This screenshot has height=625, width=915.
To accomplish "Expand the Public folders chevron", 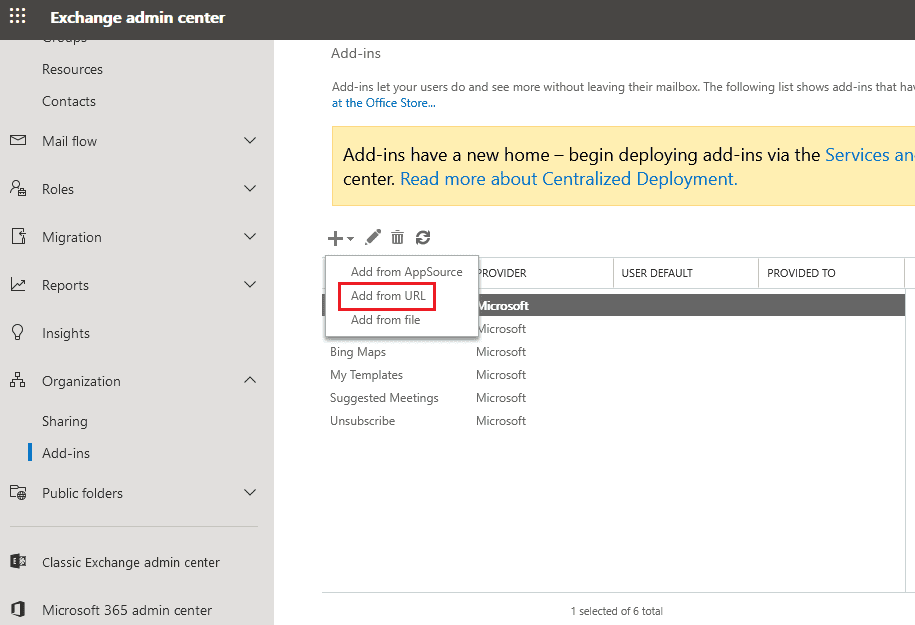I will (x=250, y=493).
